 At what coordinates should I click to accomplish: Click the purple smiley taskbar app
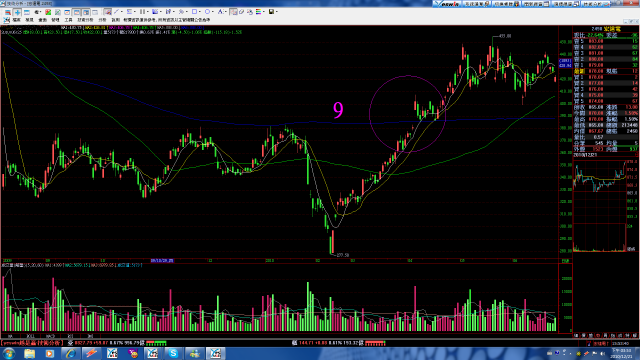click(133, 353)
